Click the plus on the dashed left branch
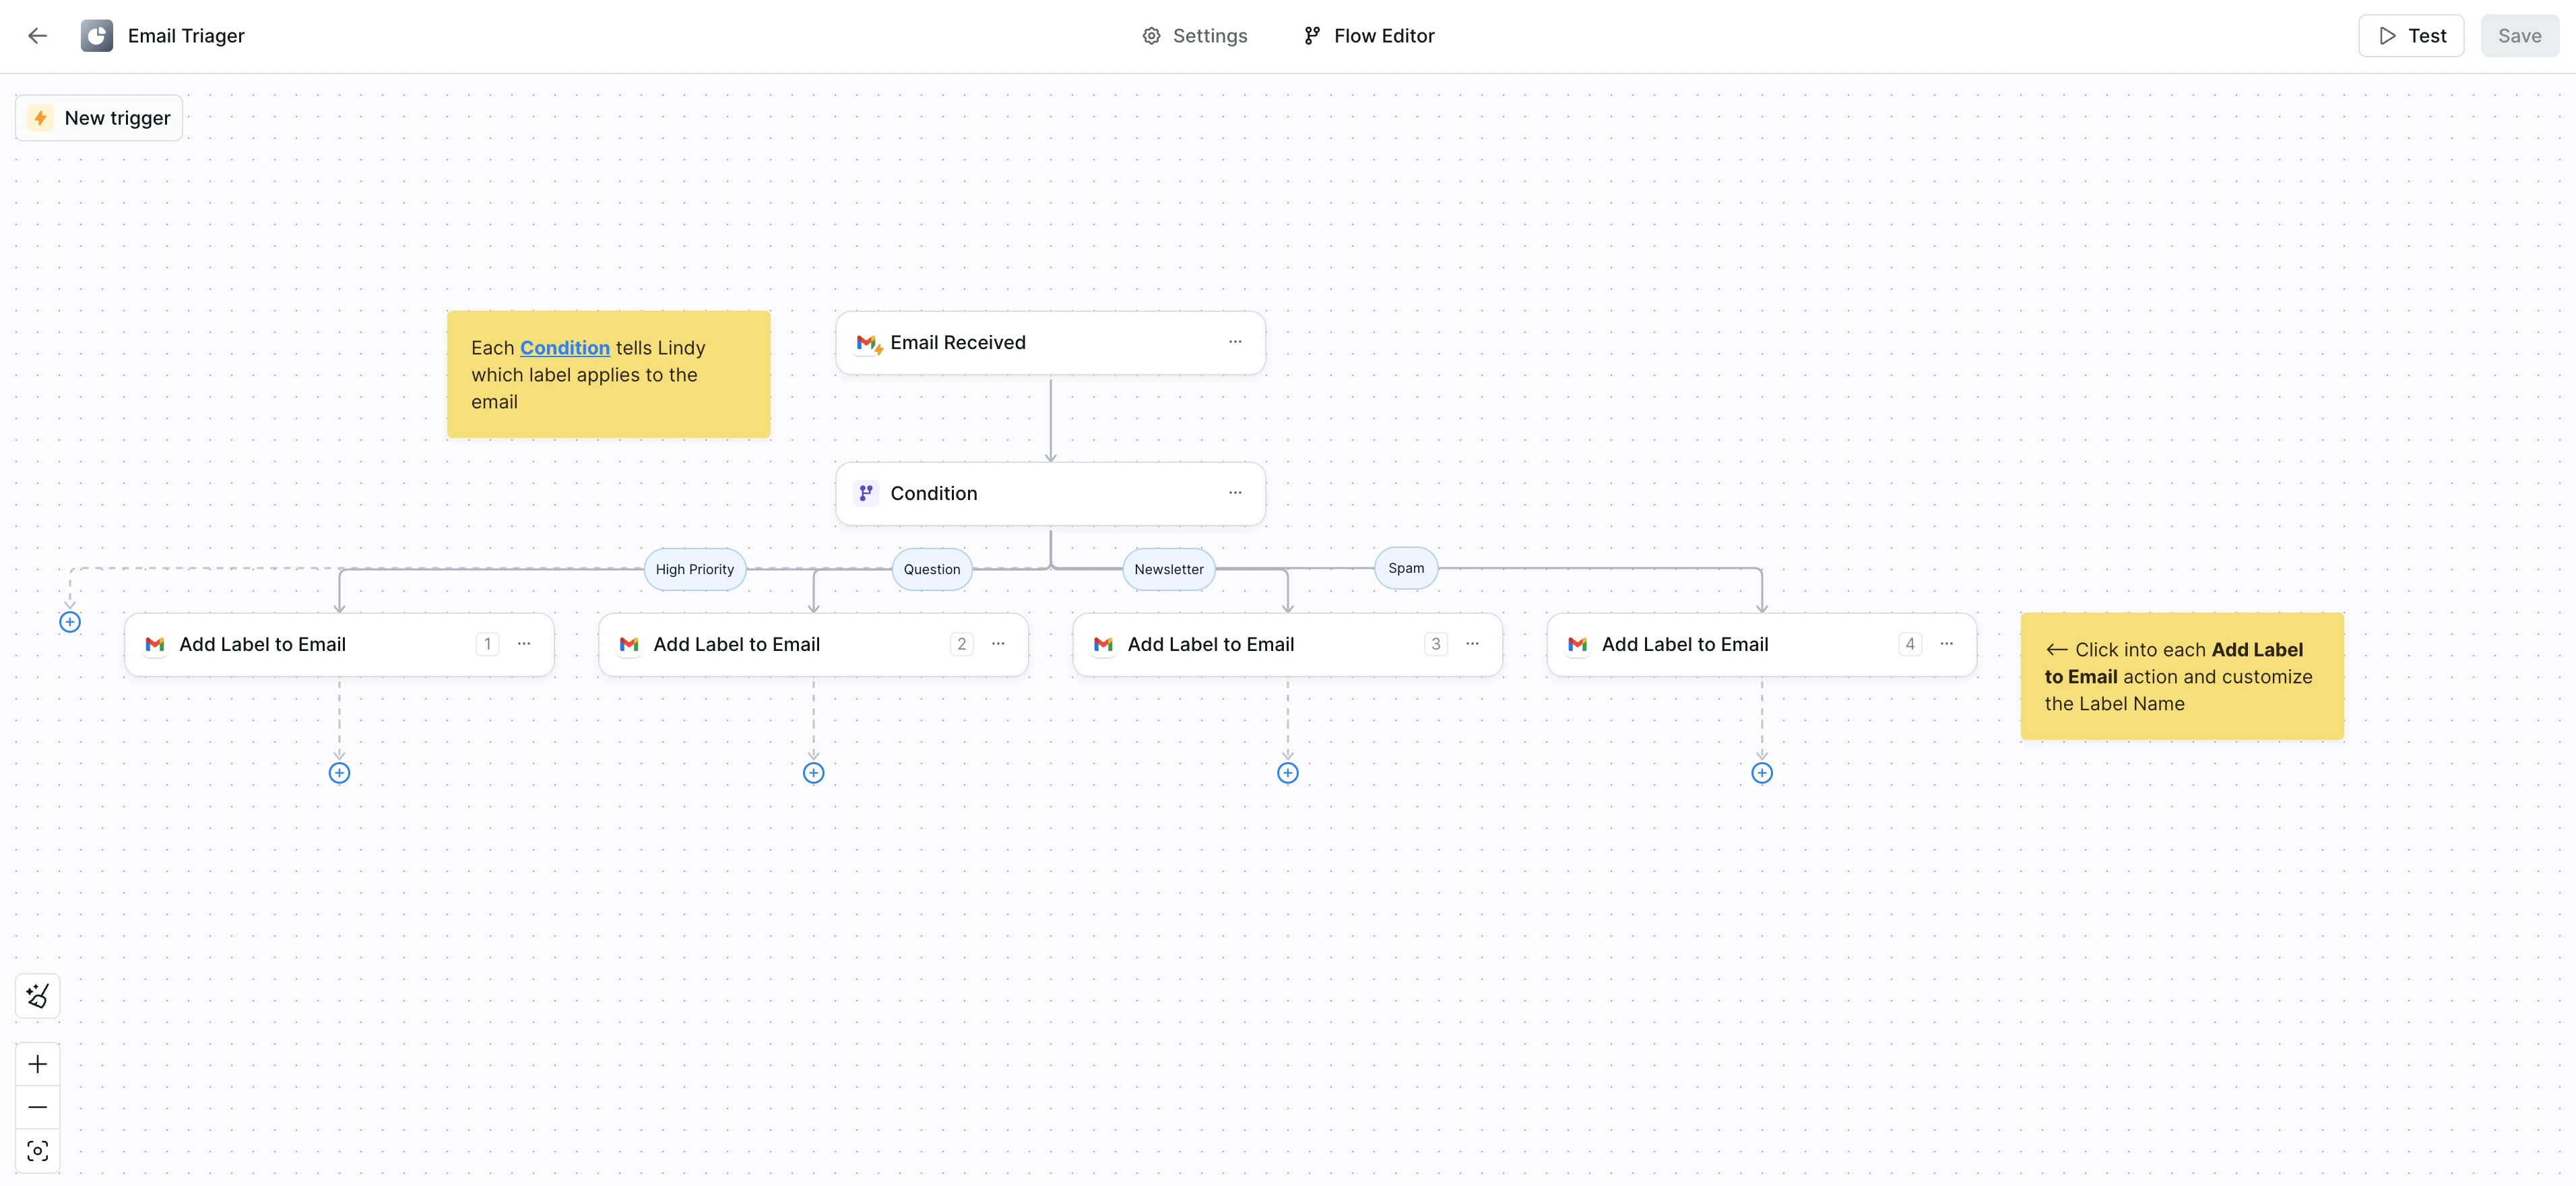The width and height of the screenshot is (2576, 1186). pyautogui.click(x=70, y=622)
